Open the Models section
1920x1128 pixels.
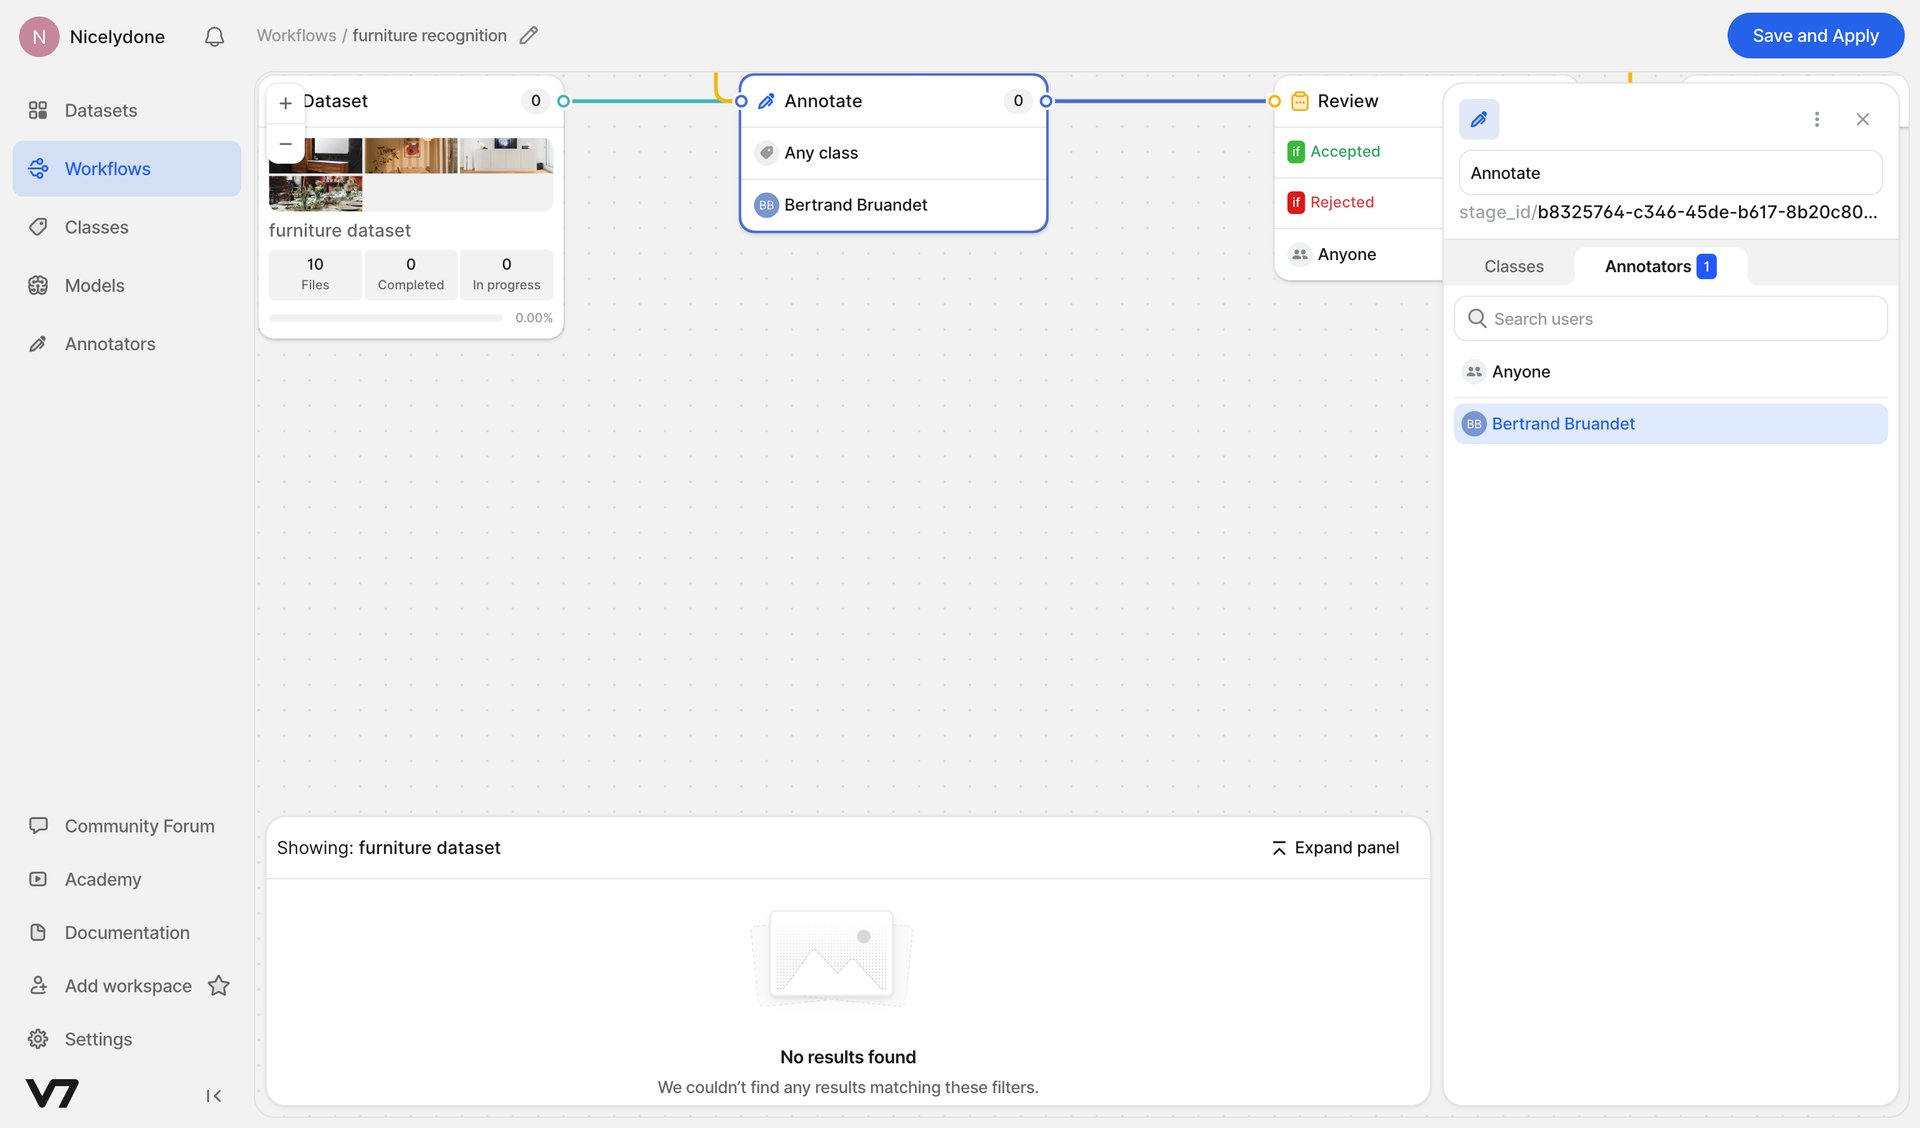tap(93, 285)
